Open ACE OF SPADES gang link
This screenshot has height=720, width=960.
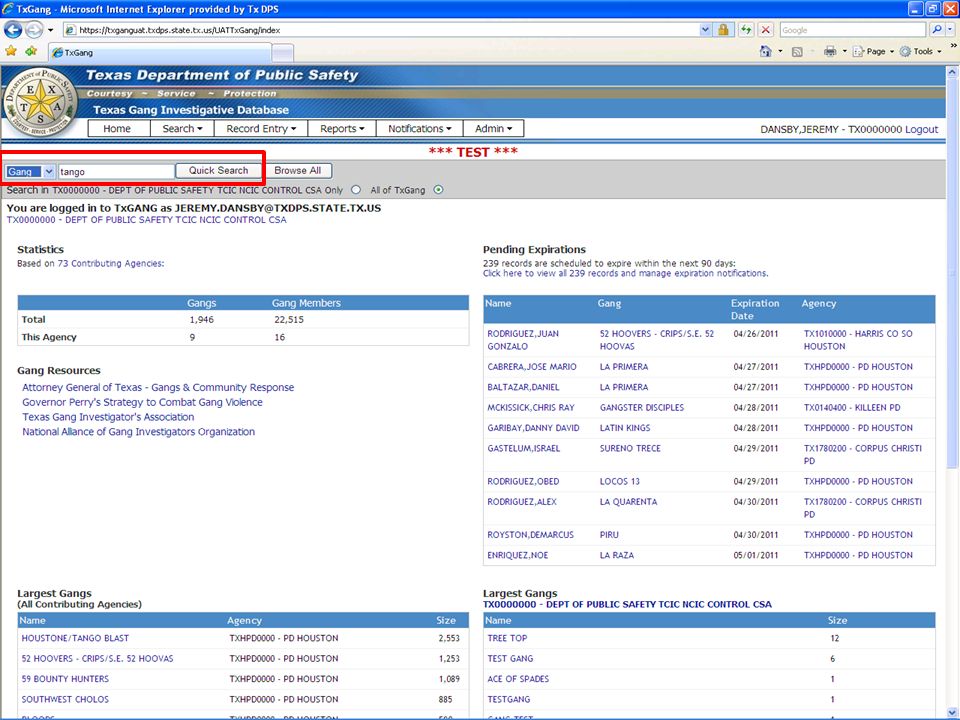[518, 679]
